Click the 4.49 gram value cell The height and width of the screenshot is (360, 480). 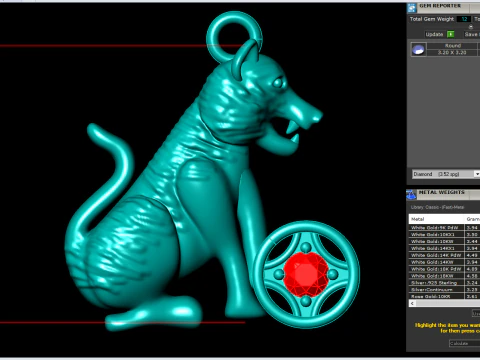tap(472, 255)
